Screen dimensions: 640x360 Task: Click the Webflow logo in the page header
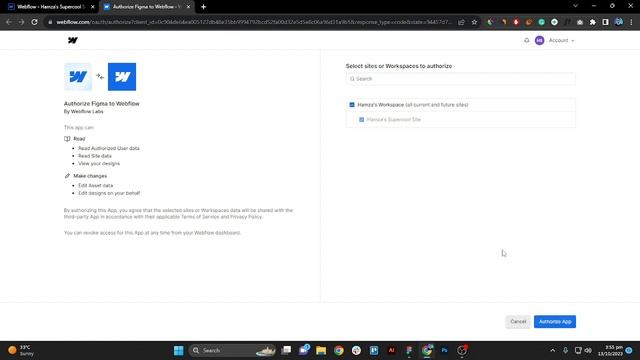click(73, 40)
